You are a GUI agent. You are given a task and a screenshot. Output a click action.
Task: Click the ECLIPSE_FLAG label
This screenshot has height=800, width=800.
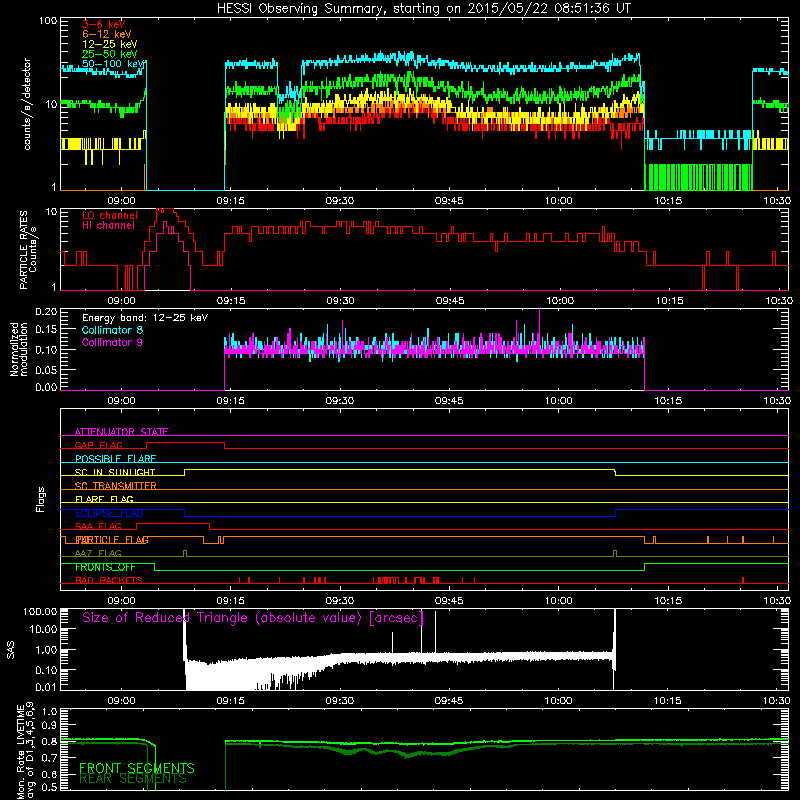109,513
